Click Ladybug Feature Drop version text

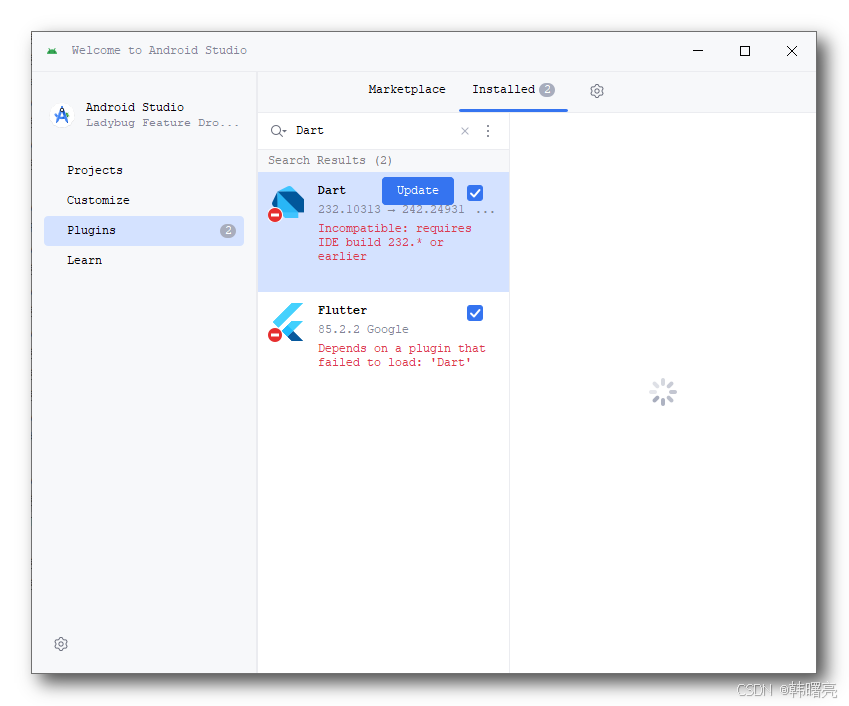tap(162, 123)
